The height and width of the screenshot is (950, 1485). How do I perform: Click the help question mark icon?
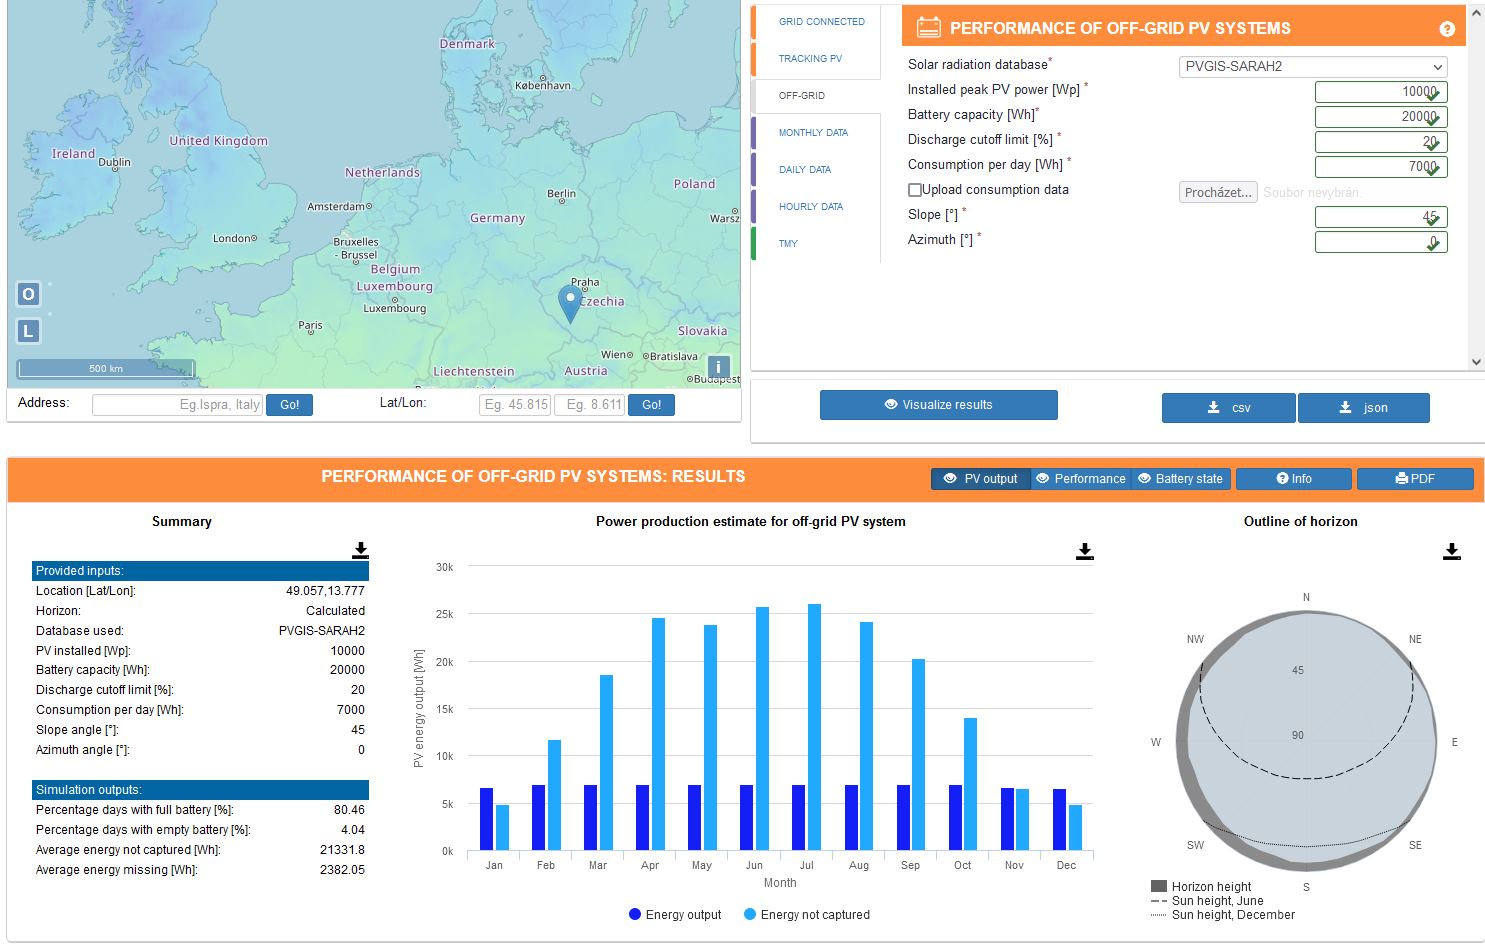[x=1446, y=29]
